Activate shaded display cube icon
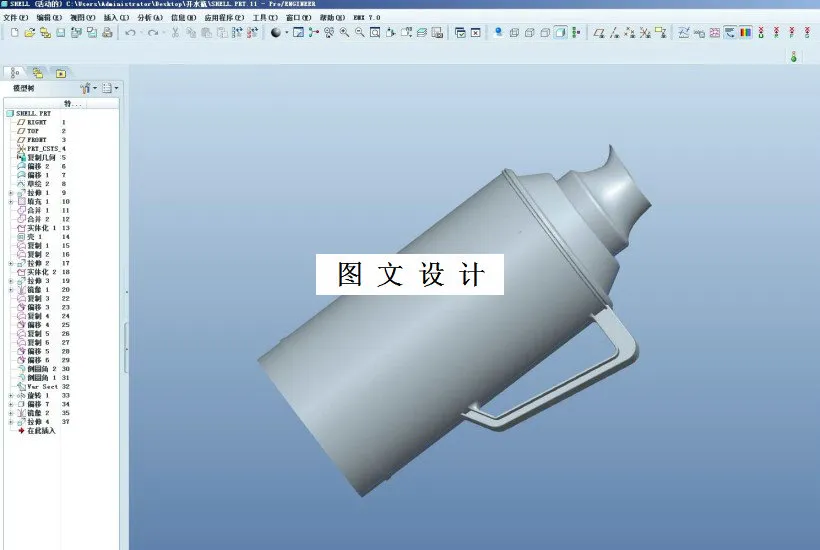This screenshot has height=550, width=820. 560,32
